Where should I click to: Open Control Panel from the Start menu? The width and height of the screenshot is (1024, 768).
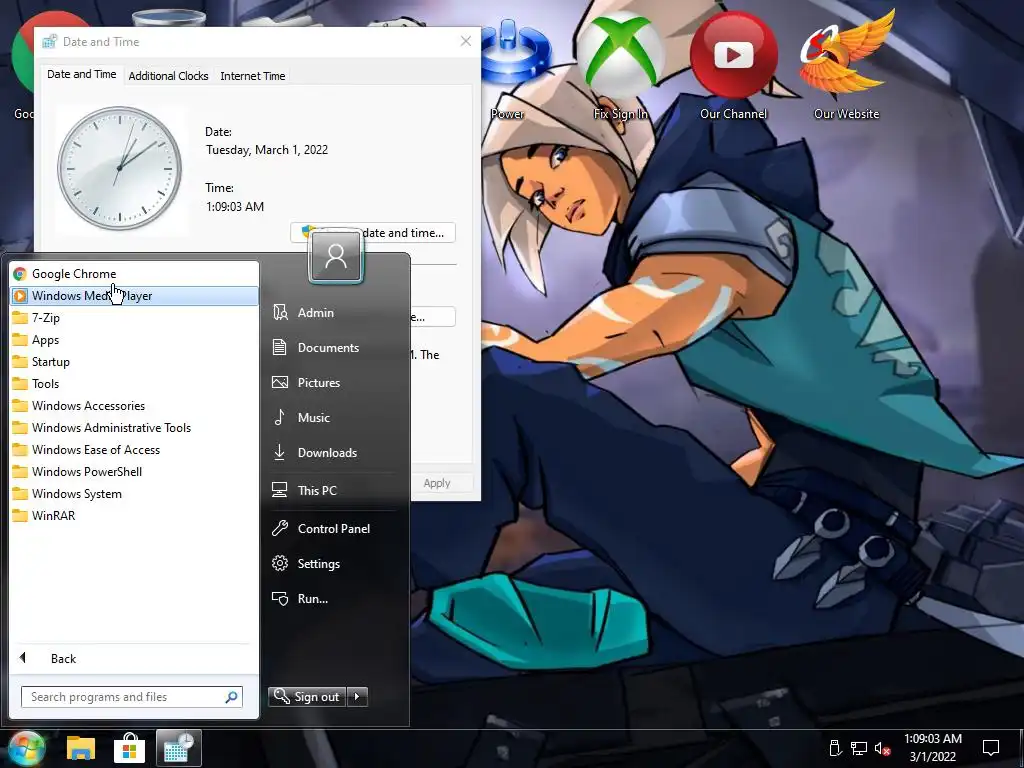tap(332, 528)
